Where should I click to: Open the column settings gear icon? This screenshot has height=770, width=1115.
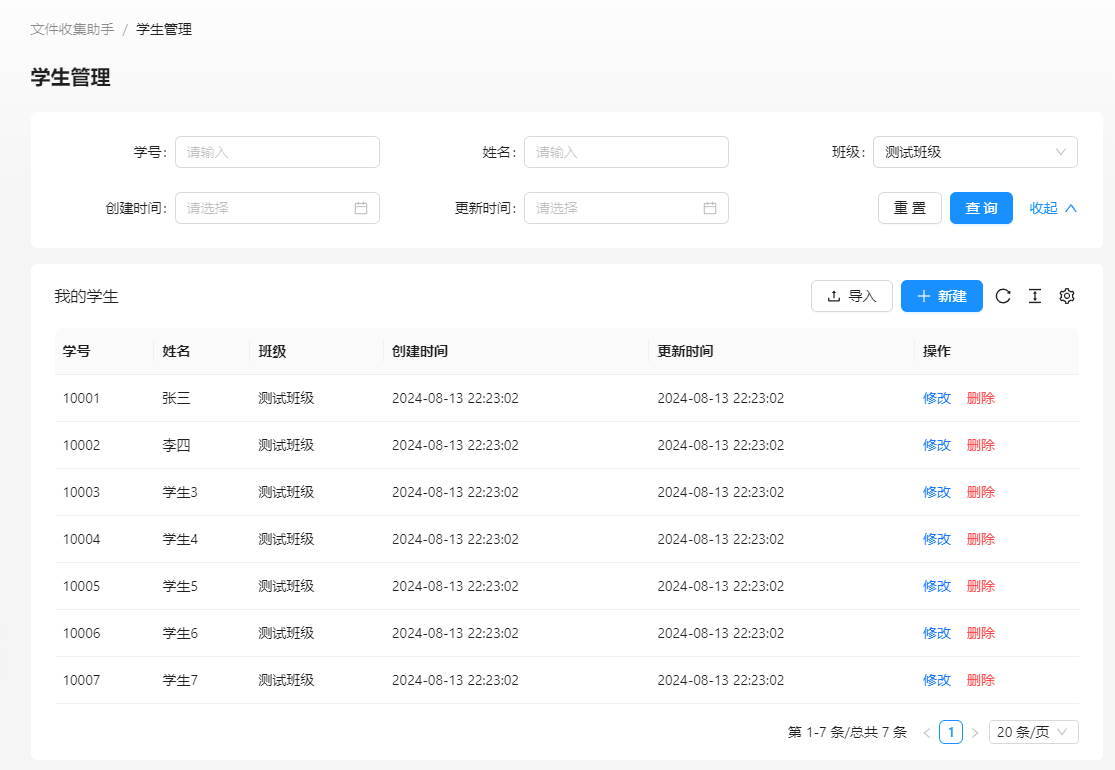coord(1067,296)
